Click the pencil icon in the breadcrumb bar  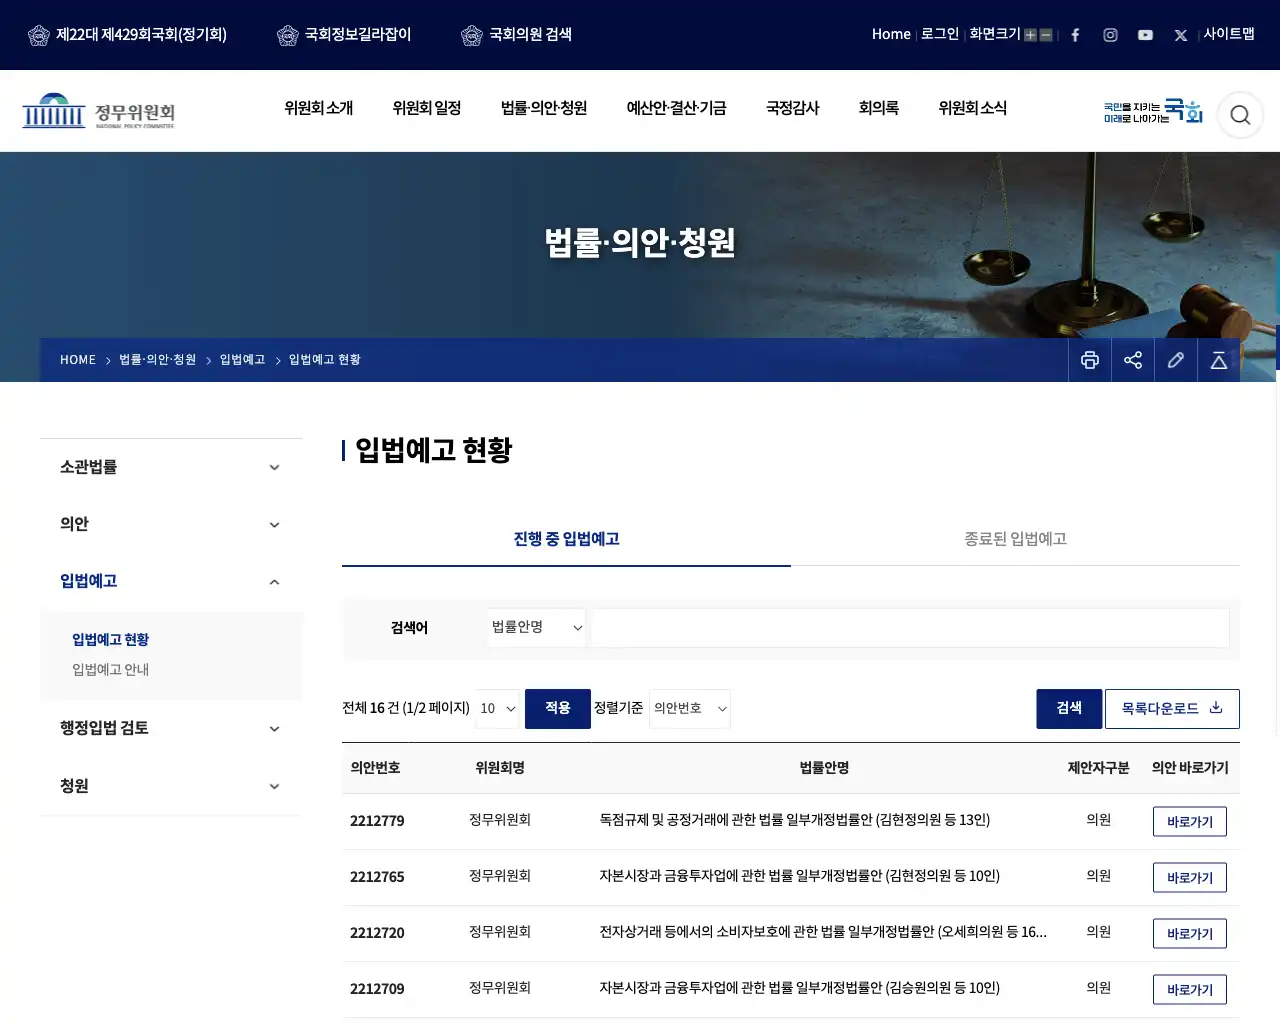(1176, 360)
